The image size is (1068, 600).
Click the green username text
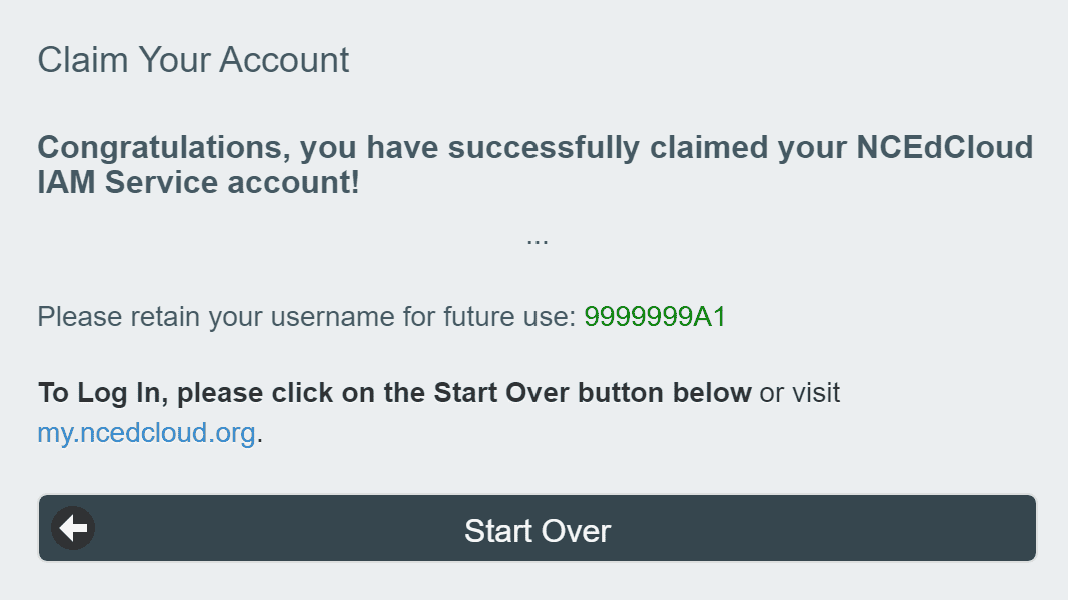click(x=655, y=316)
